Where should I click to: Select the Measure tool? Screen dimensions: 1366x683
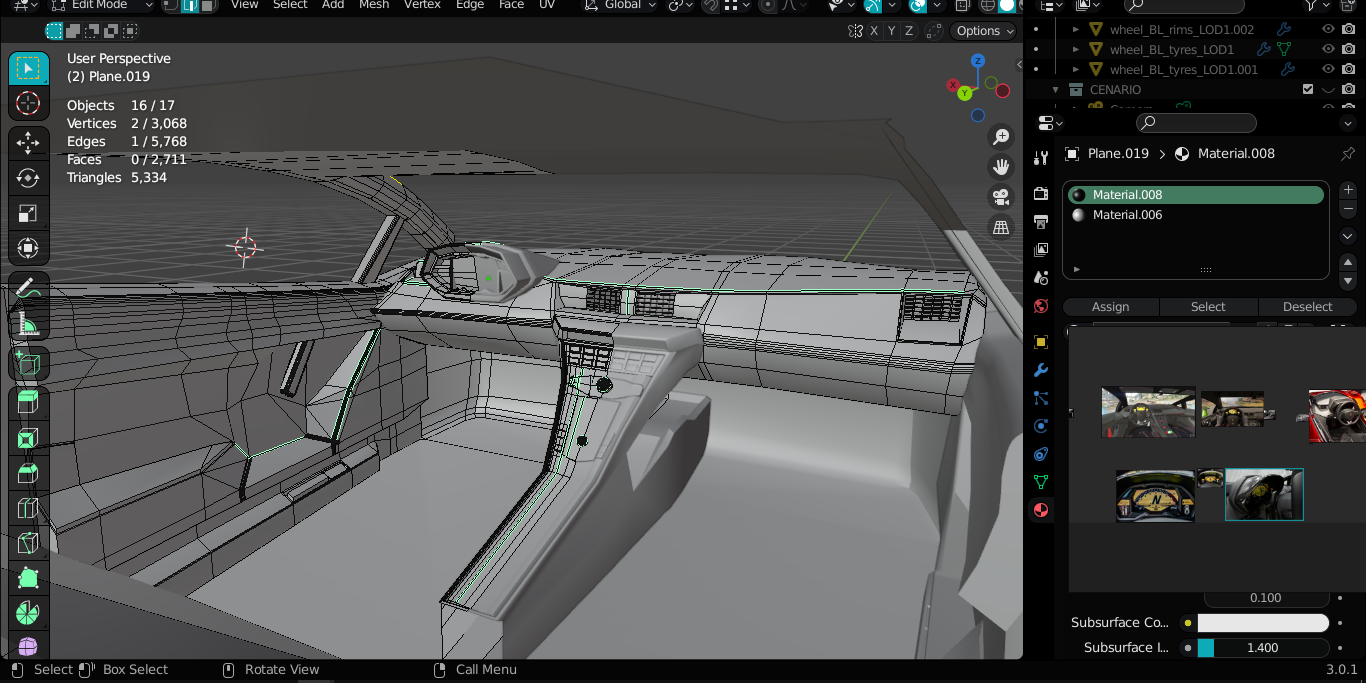click(28, 323)
